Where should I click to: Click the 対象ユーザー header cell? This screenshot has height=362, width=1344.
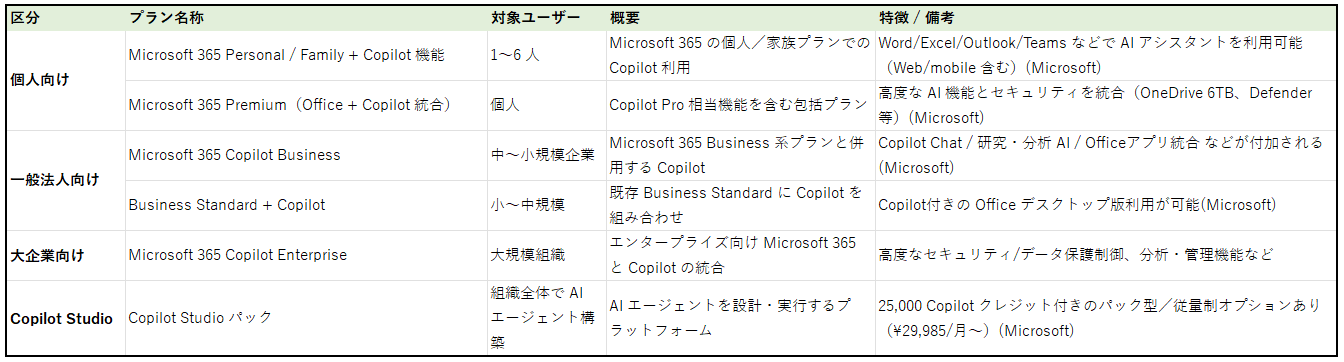click(547, 17)
